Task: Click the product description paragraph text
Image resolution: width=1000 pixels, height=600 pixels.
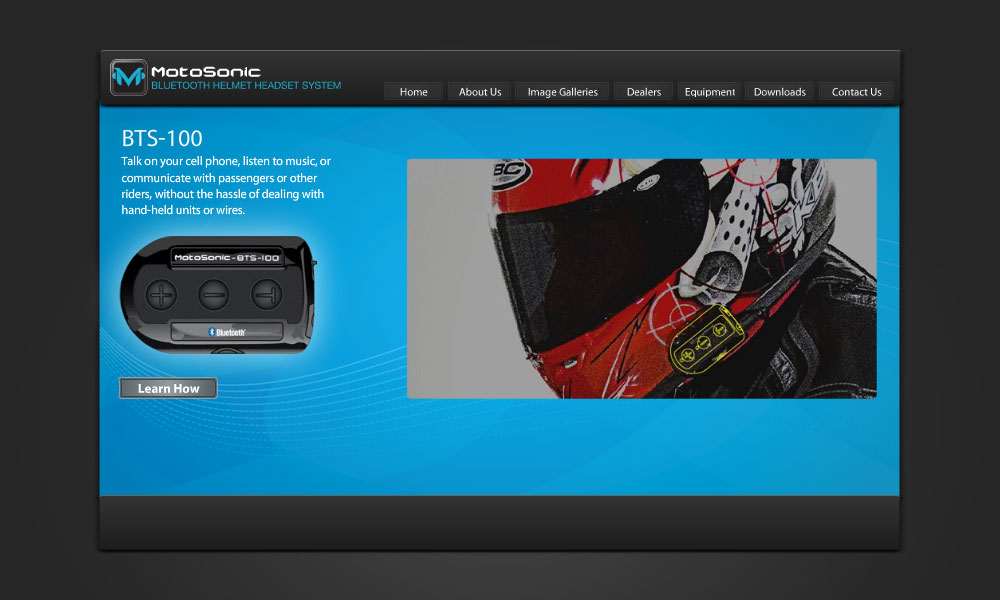Action: point(226,186)
